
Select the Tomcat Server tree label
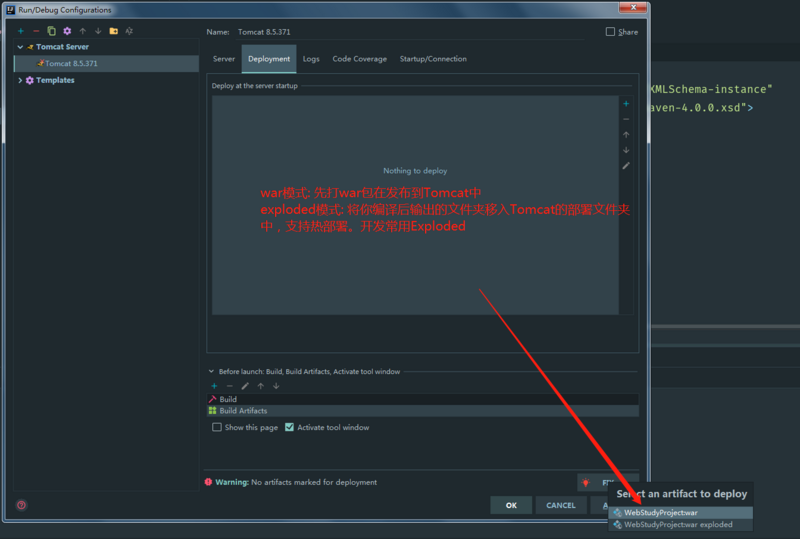coord(62,47)
